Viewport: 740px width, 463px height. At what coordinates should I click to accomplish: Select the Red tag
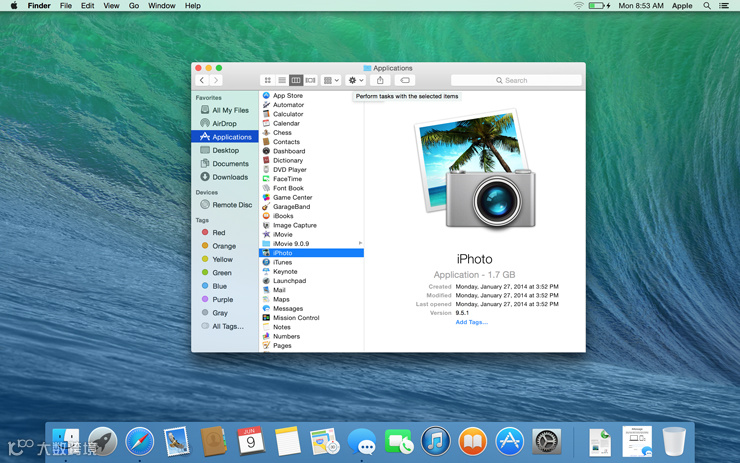pos(225,232)
